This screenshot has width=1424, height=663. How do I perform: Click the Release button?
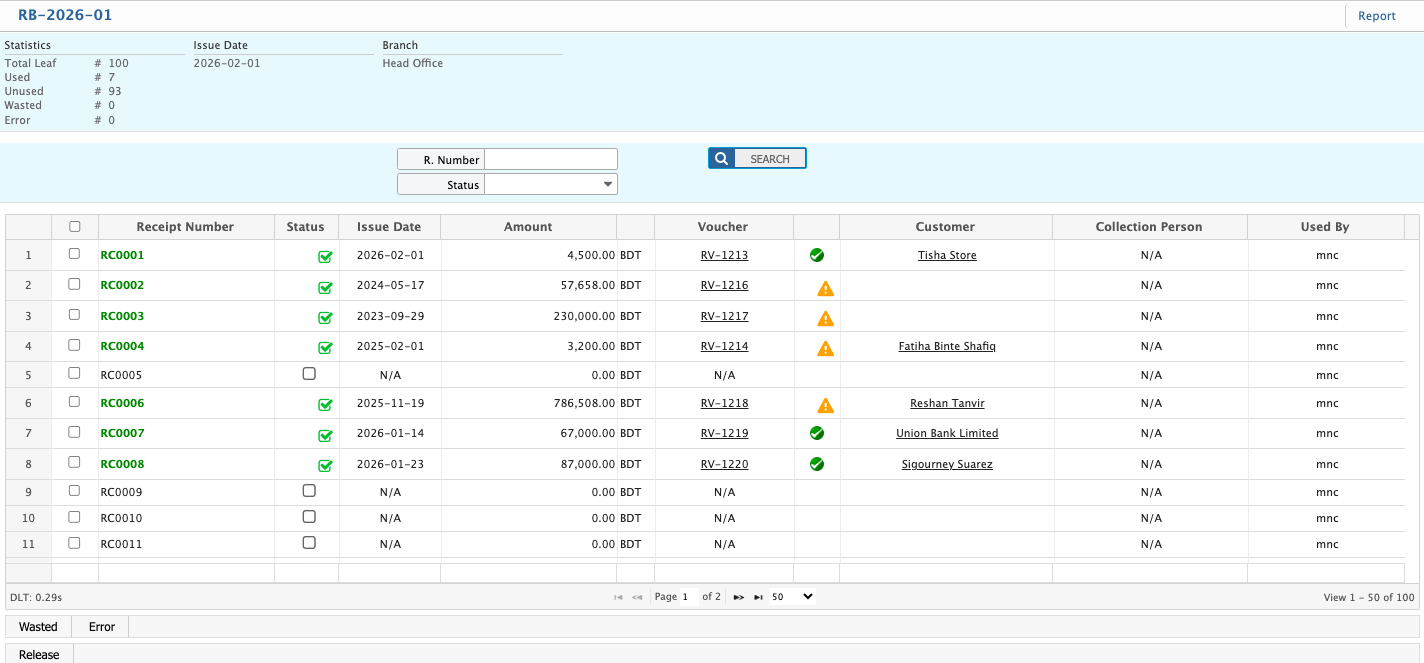pyautogui.click(x=39, y=655)
